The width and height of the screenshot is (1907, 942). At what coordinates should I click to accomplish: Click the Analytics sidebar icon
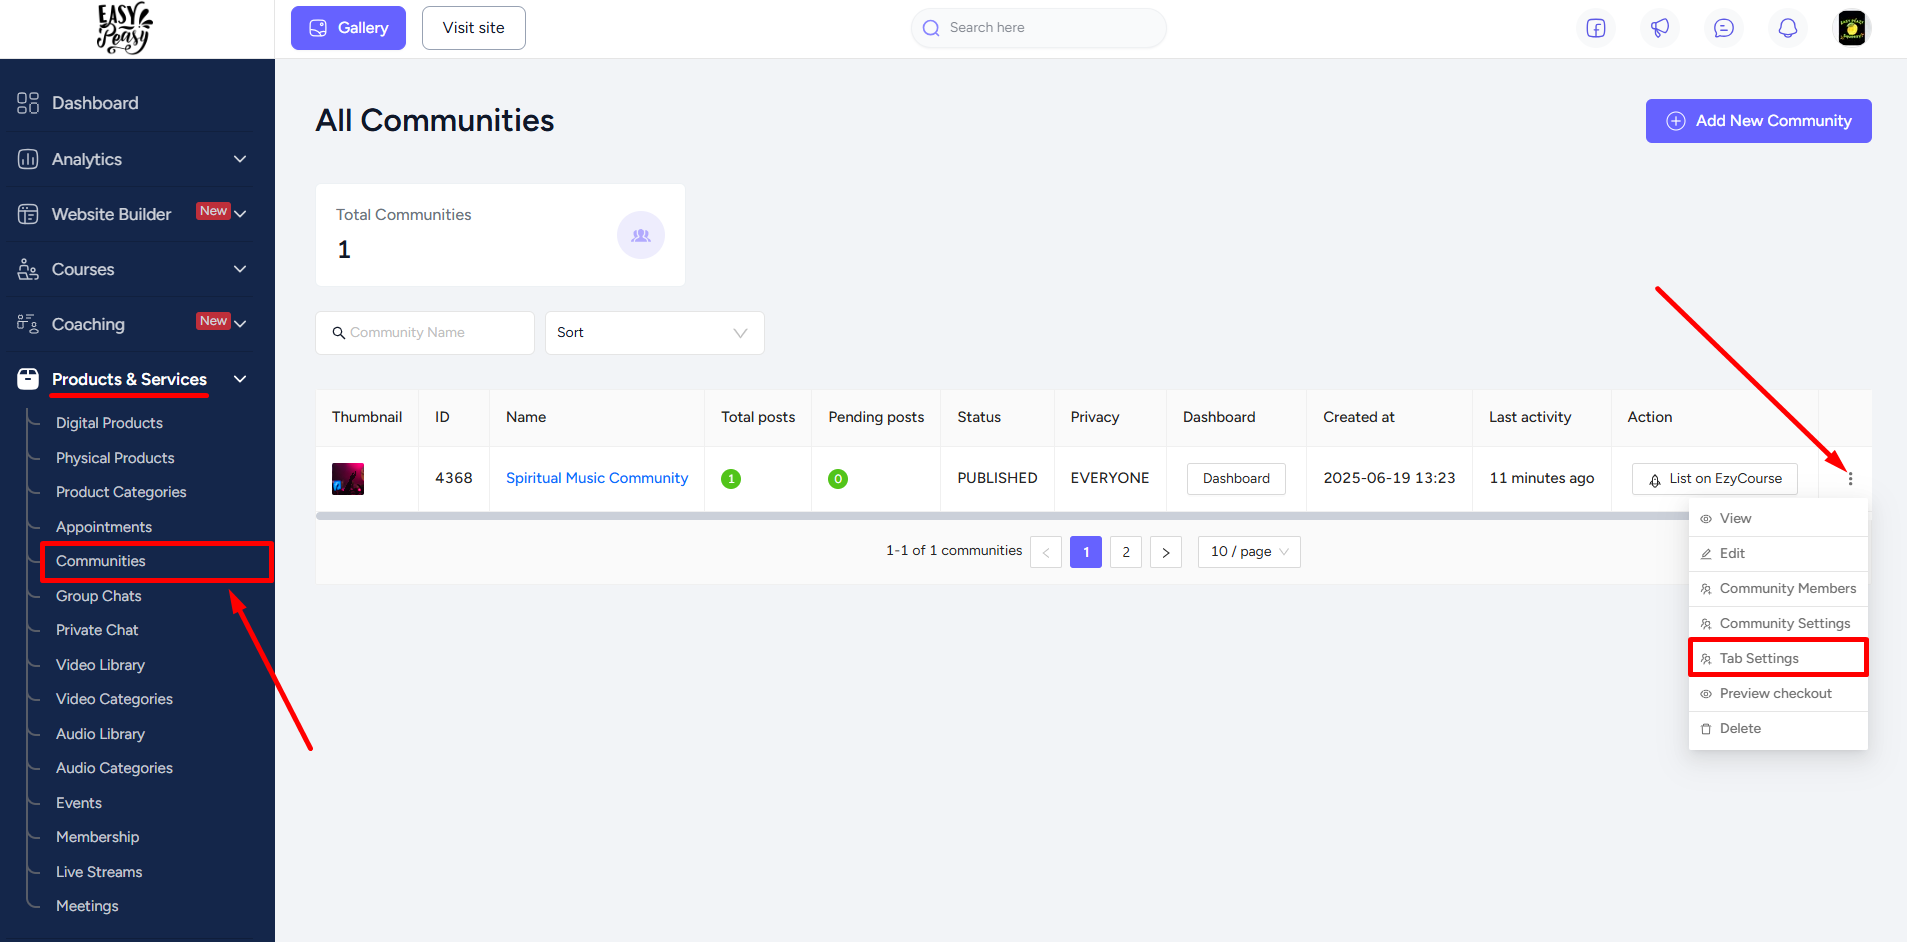(x=28, y=159)
